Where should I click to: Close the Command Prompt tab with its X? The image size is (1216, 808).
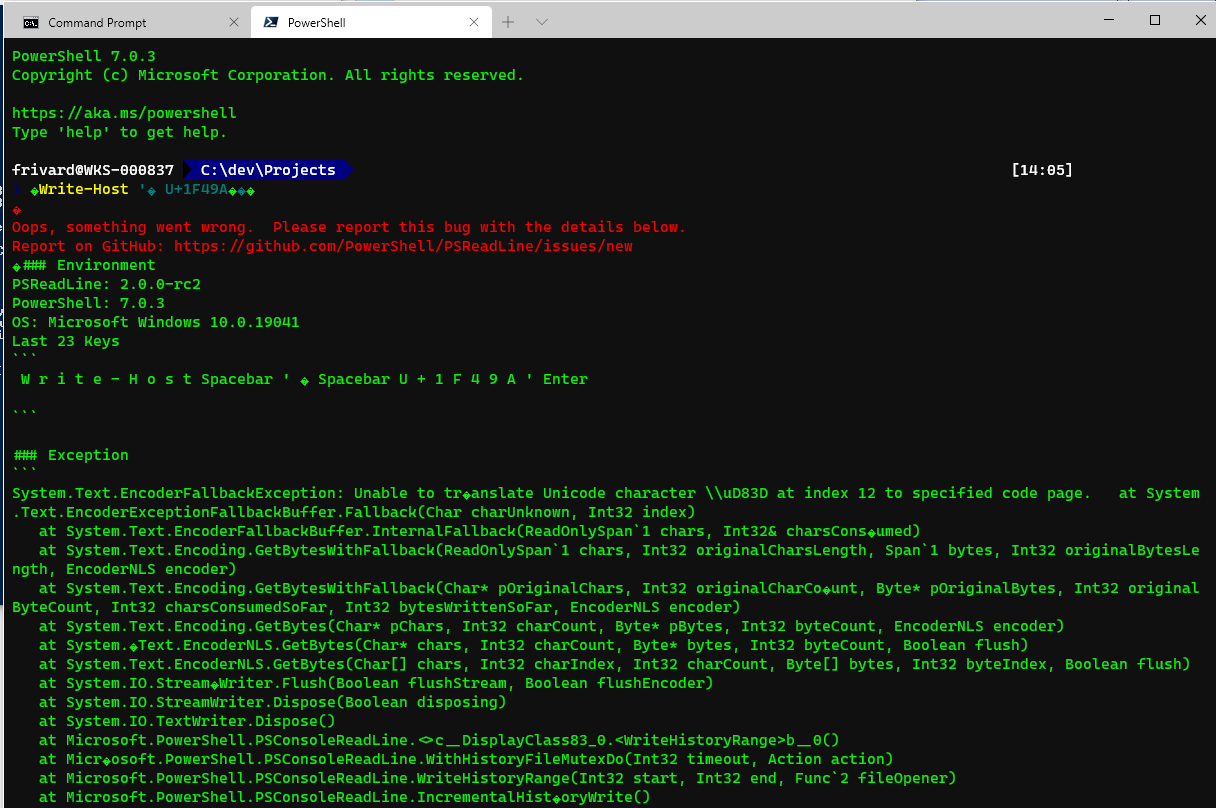[x=233, y=21]
